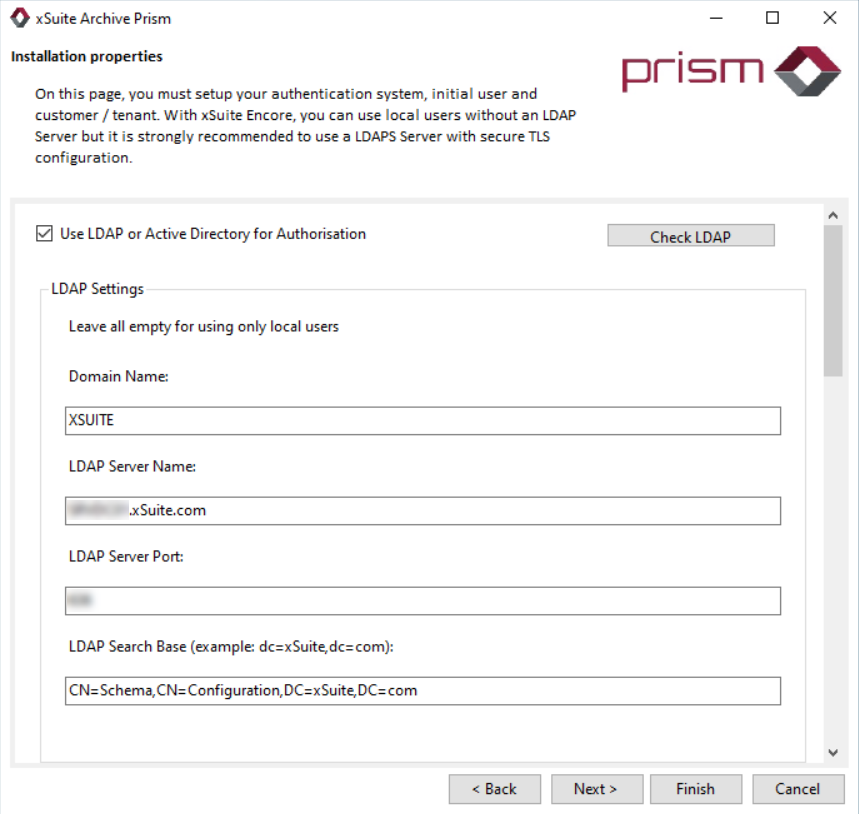The height and width of the screenshot is (814, 859).
Task: Close the xSuite Archive Prism installer
Action: (830, 18)
